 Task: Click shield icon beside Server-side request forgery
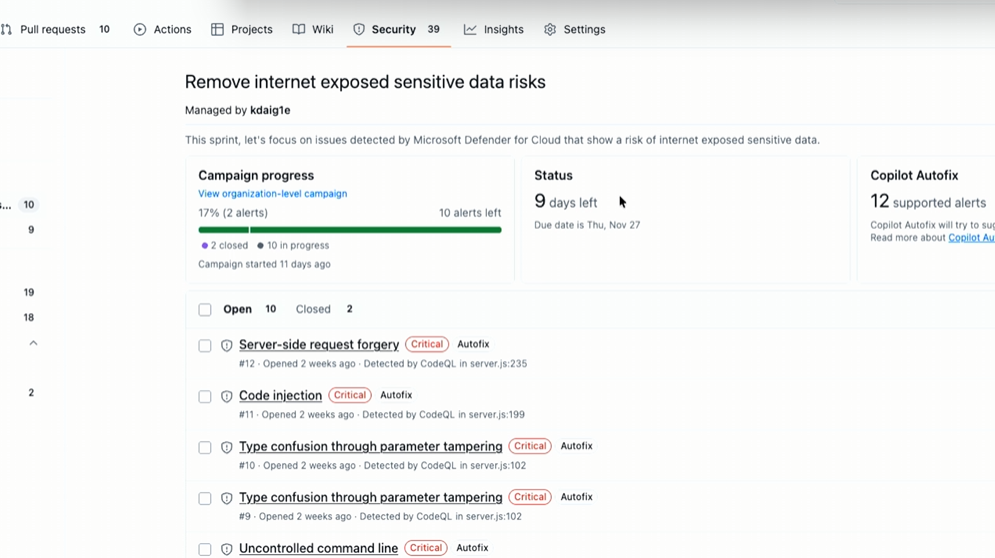[x=227, y=346]
